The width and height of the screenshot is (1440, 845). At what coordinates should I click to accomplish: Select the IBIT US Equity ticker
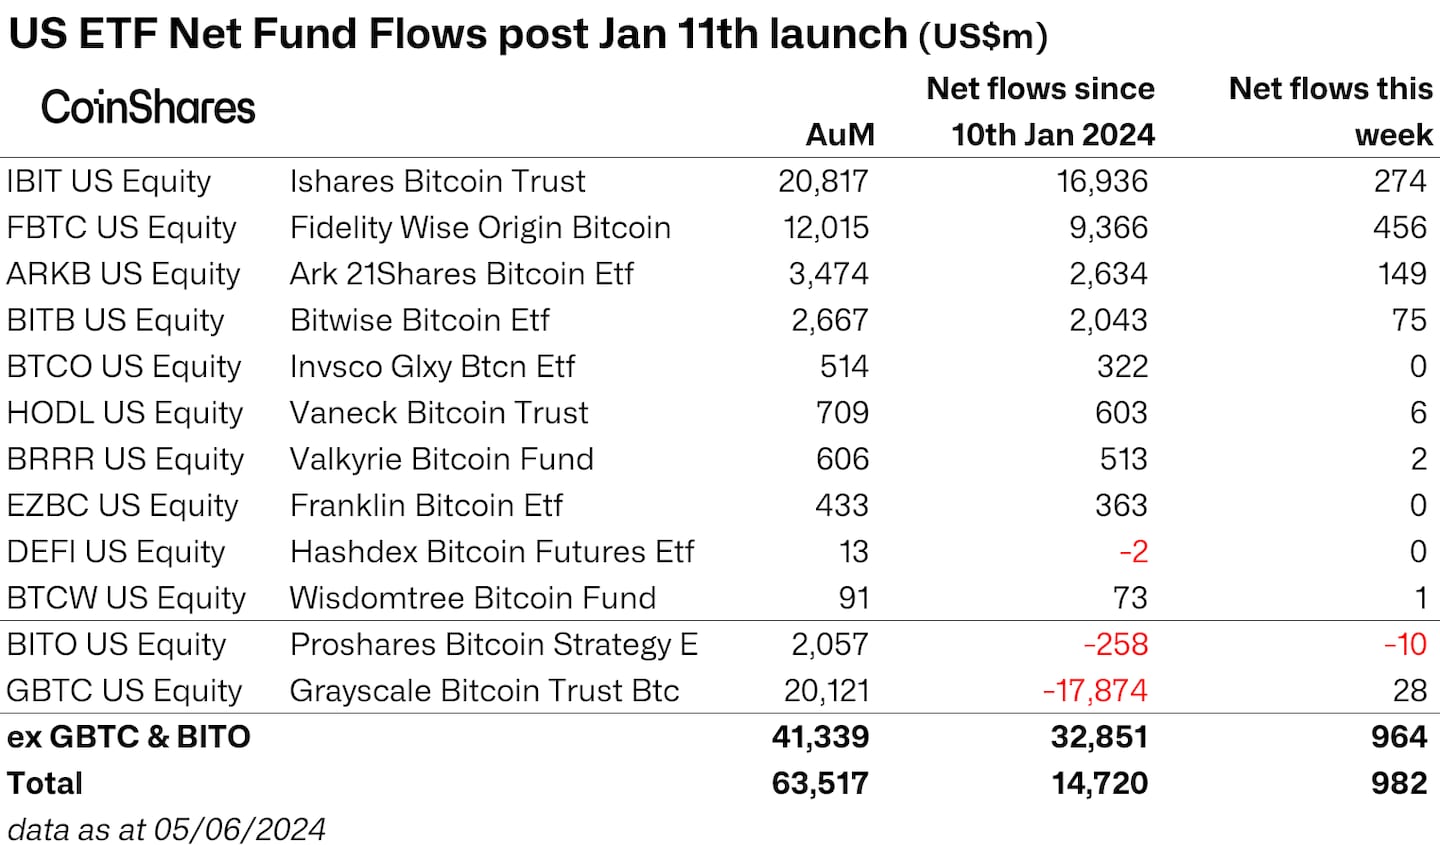click(109, 182)
